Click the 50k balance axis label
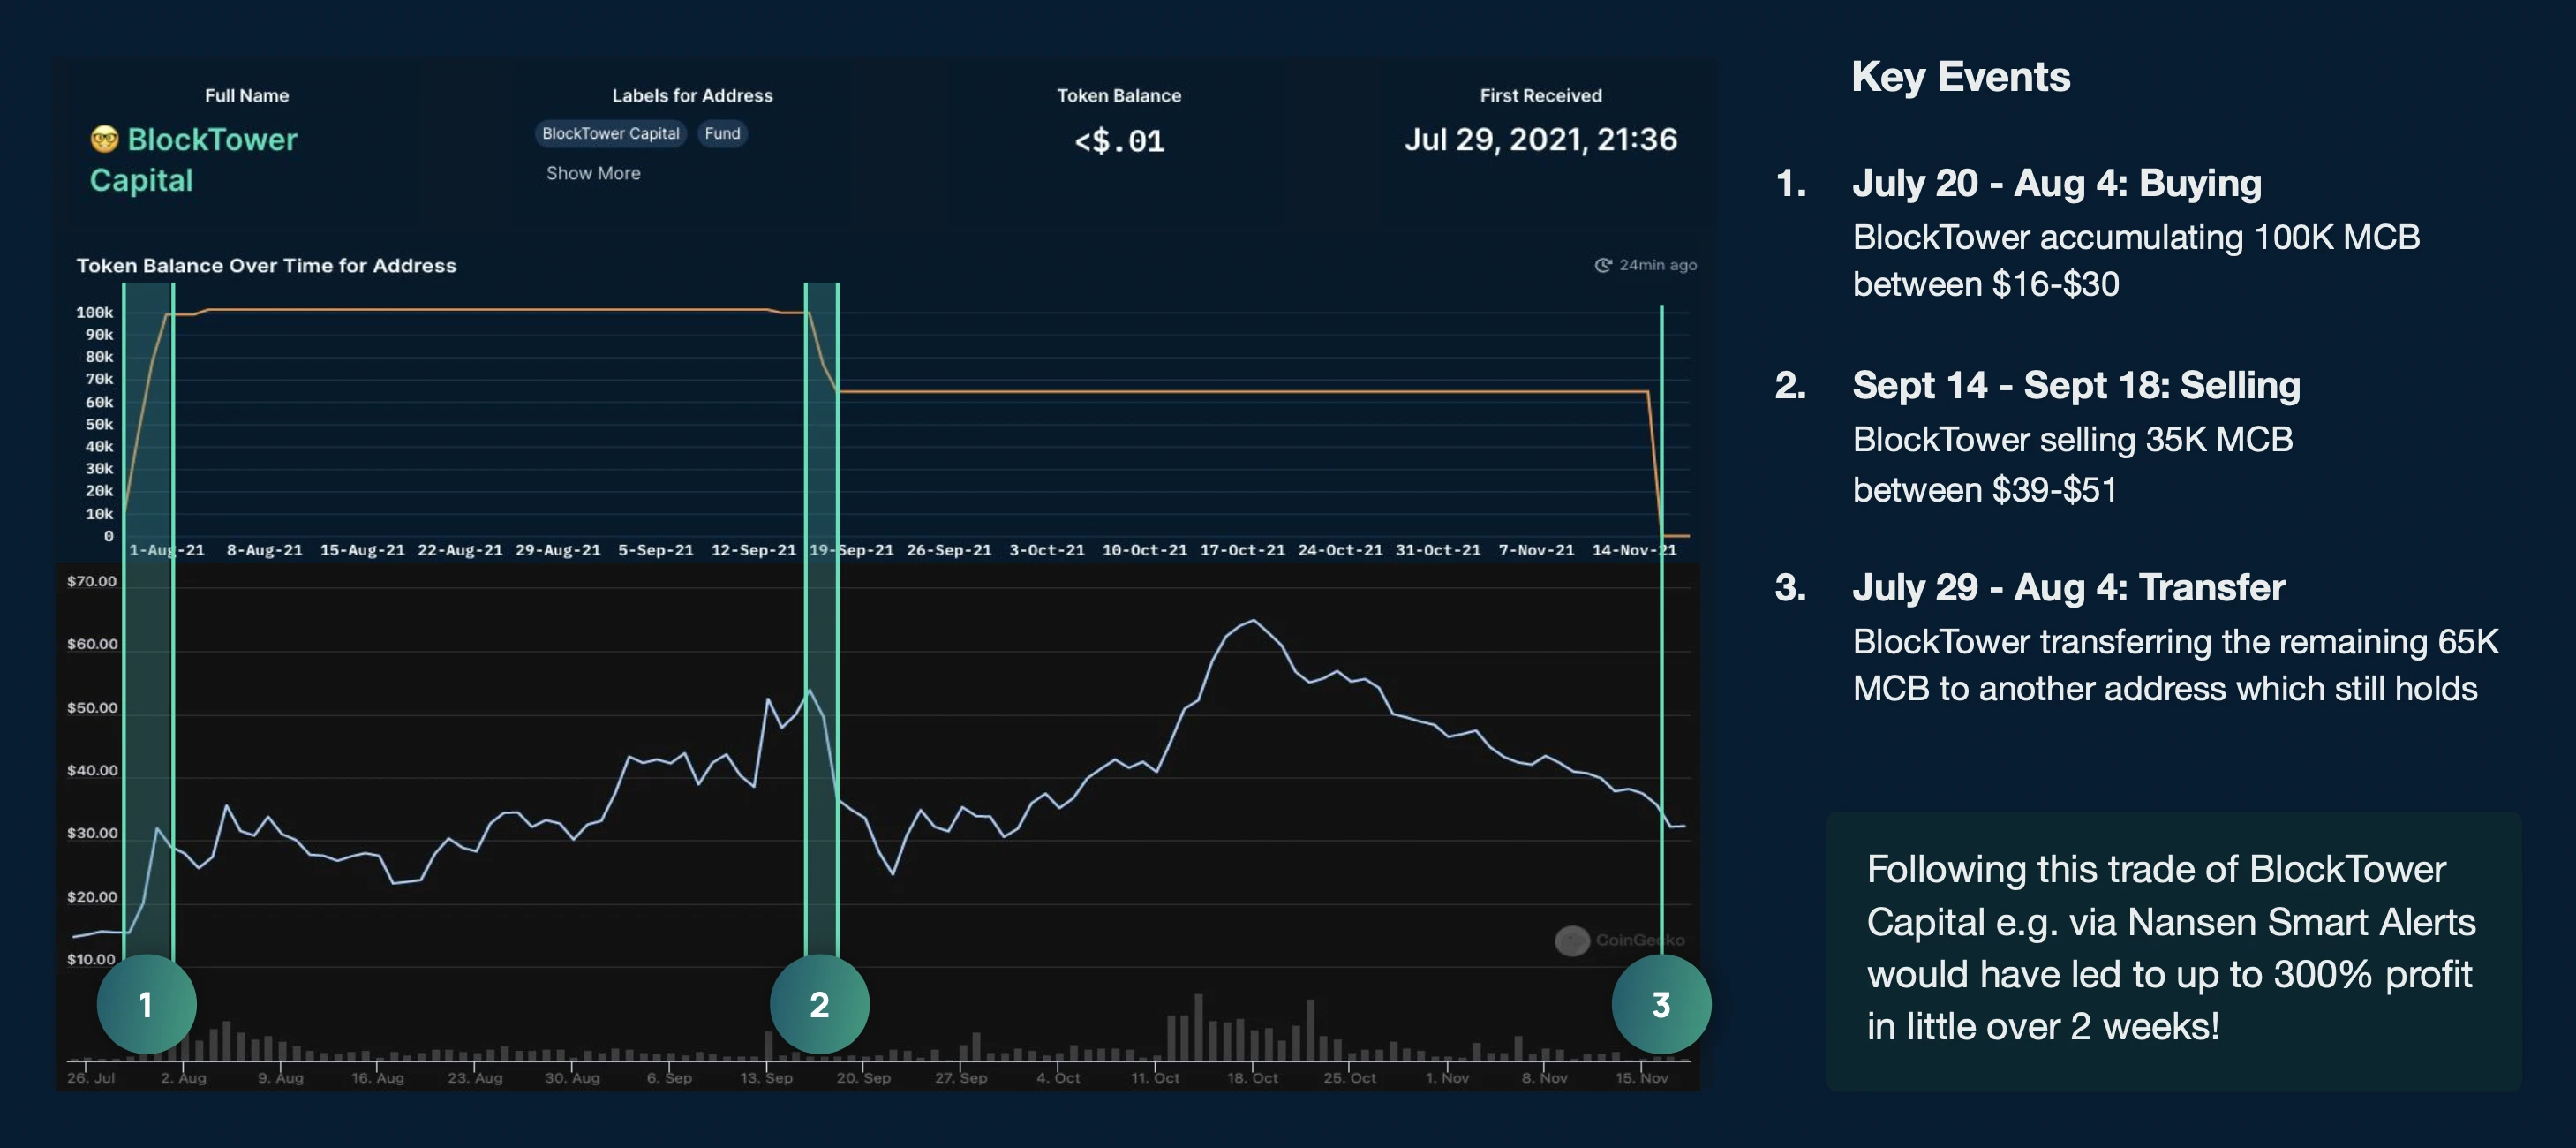 click(99, 425)
